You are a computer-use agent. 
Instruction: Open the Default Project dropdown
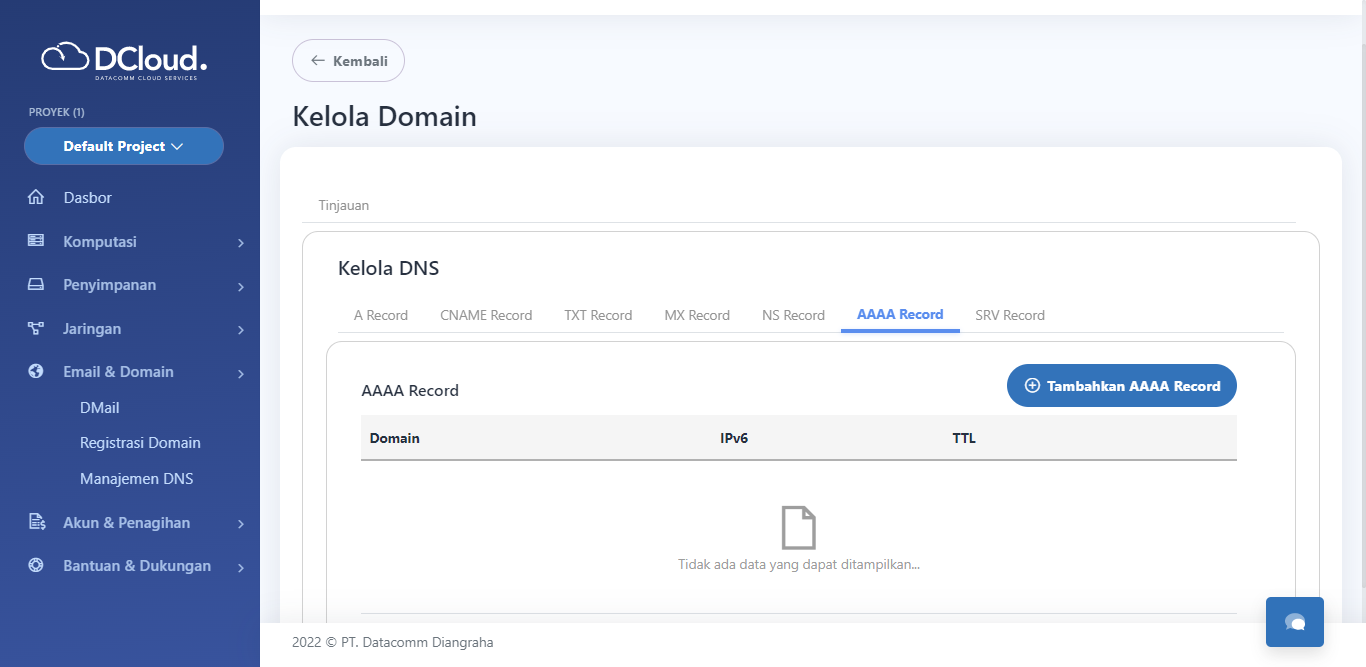click(124, 146)
